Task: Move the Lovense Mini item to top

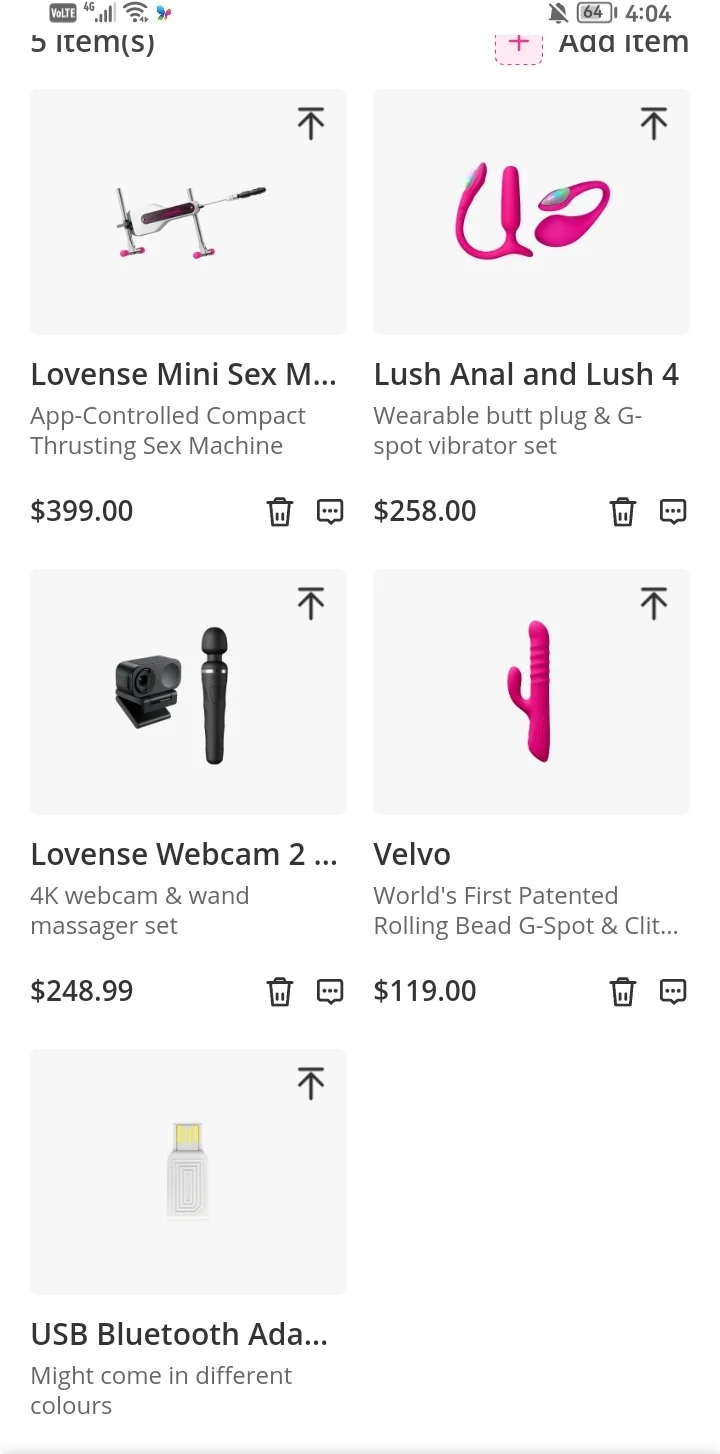Action: [x=311, y=124]
